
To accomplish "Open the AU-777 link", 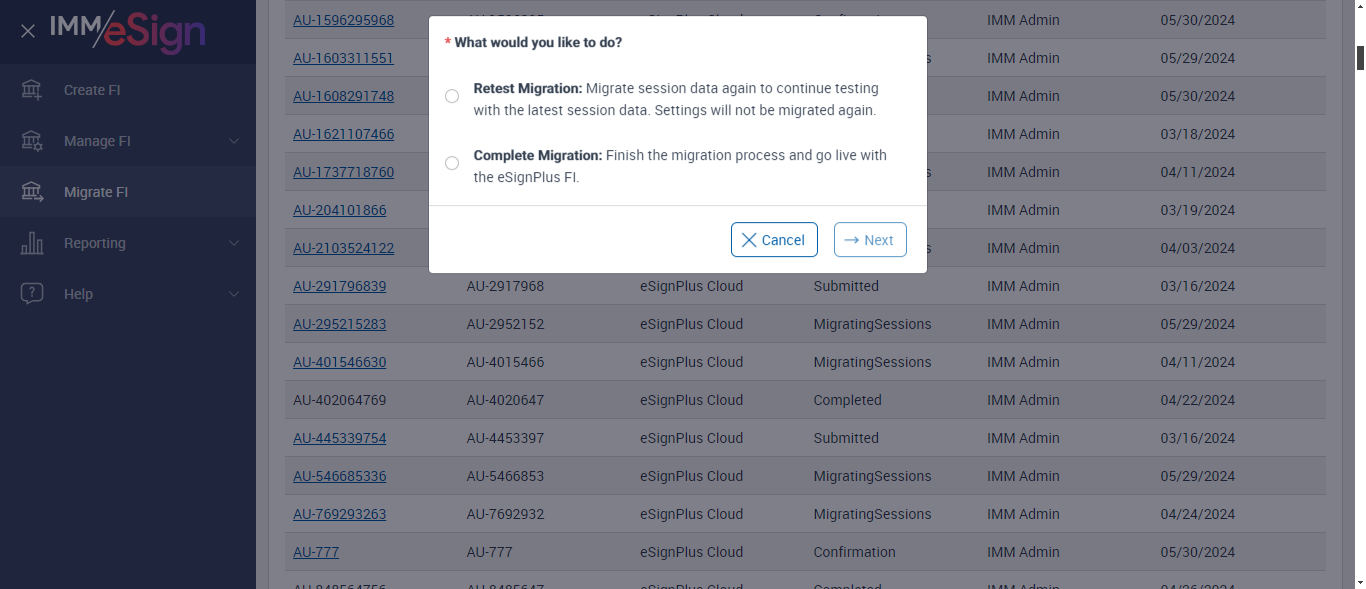I will 316,552.
